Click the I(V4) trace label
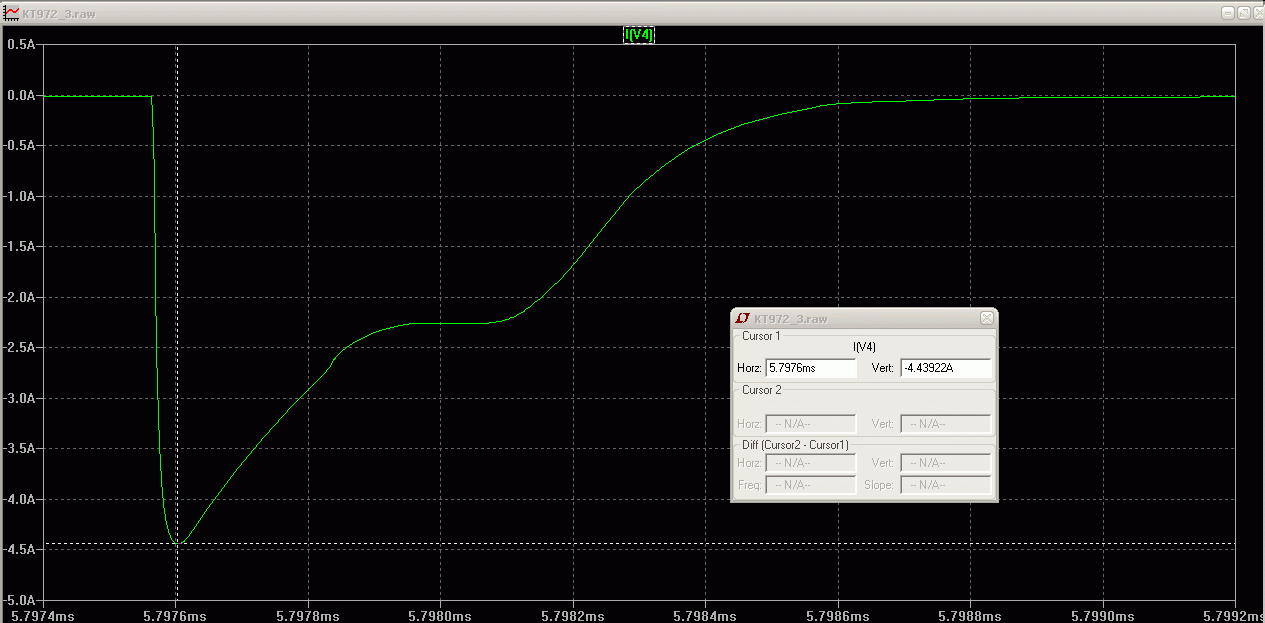1265x623 pixels. click(639, 35)
